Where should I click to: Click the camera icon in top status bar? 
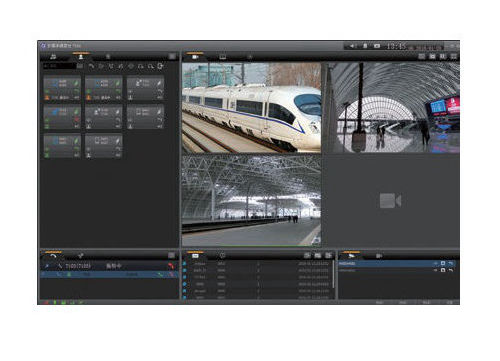[x=377, y=46]
